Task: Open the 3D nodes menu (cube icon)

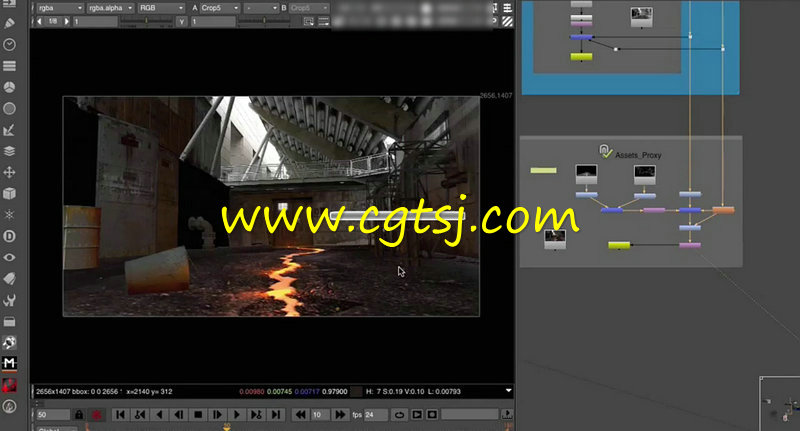Action: click(9, 193)
